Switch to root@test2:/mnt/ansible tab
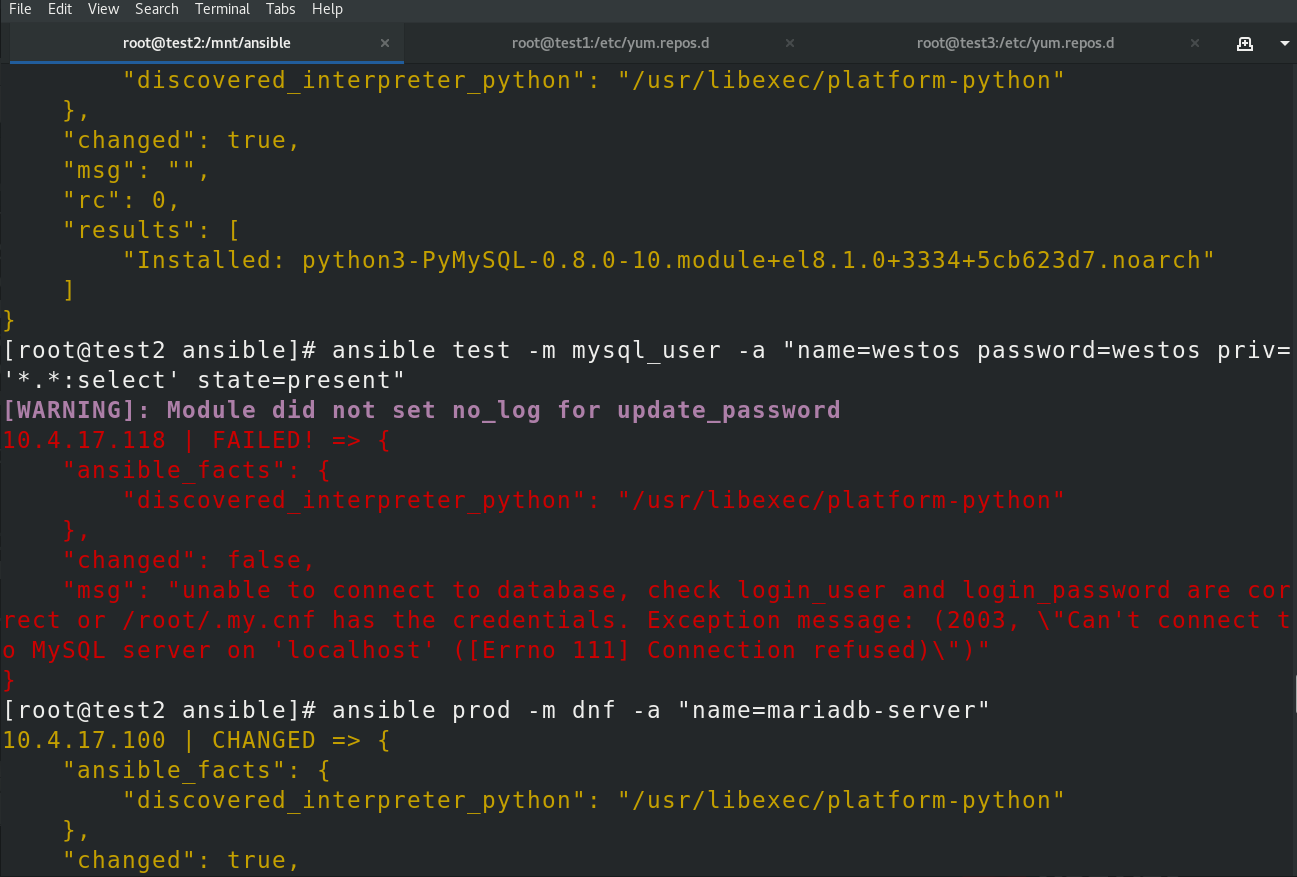Image resolution: width=1297 pixels, height=877 pixels. point(207,43)
